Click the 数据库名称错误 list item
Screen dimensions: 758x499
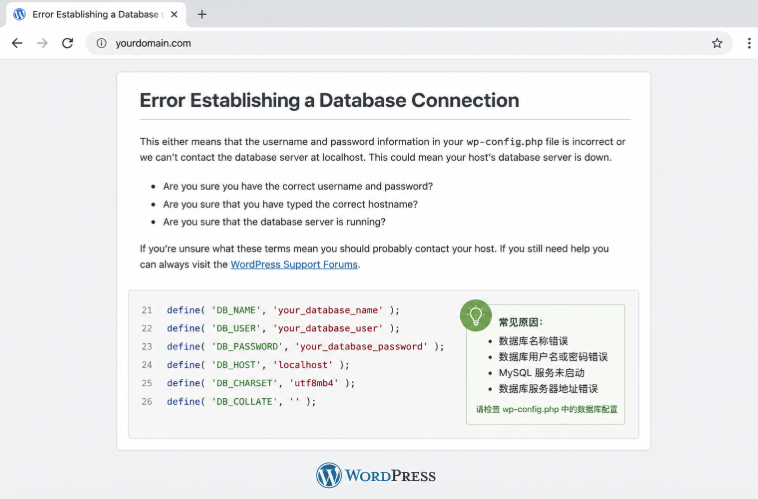[533, 341]
